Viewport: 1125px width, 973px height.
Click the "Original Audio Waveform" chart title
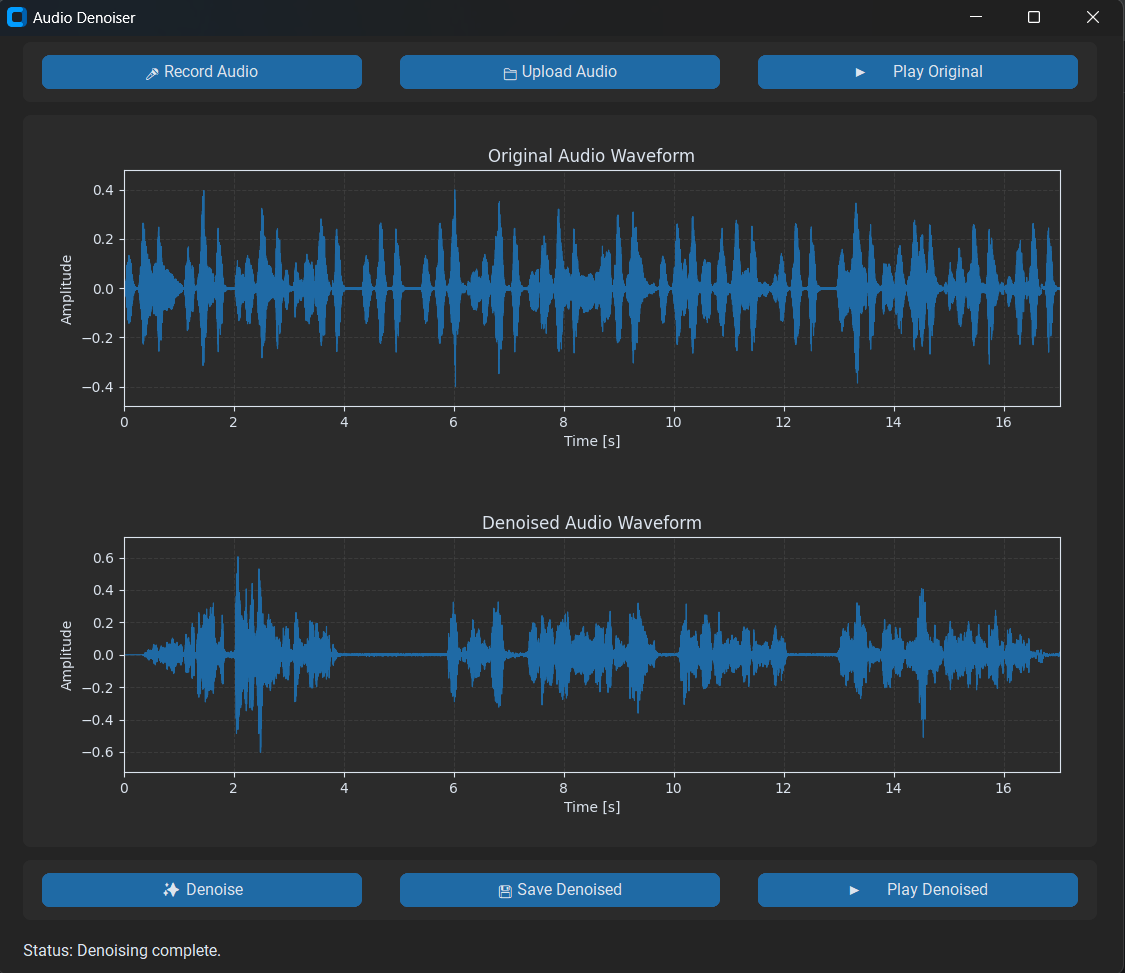[x=591, y=156]
